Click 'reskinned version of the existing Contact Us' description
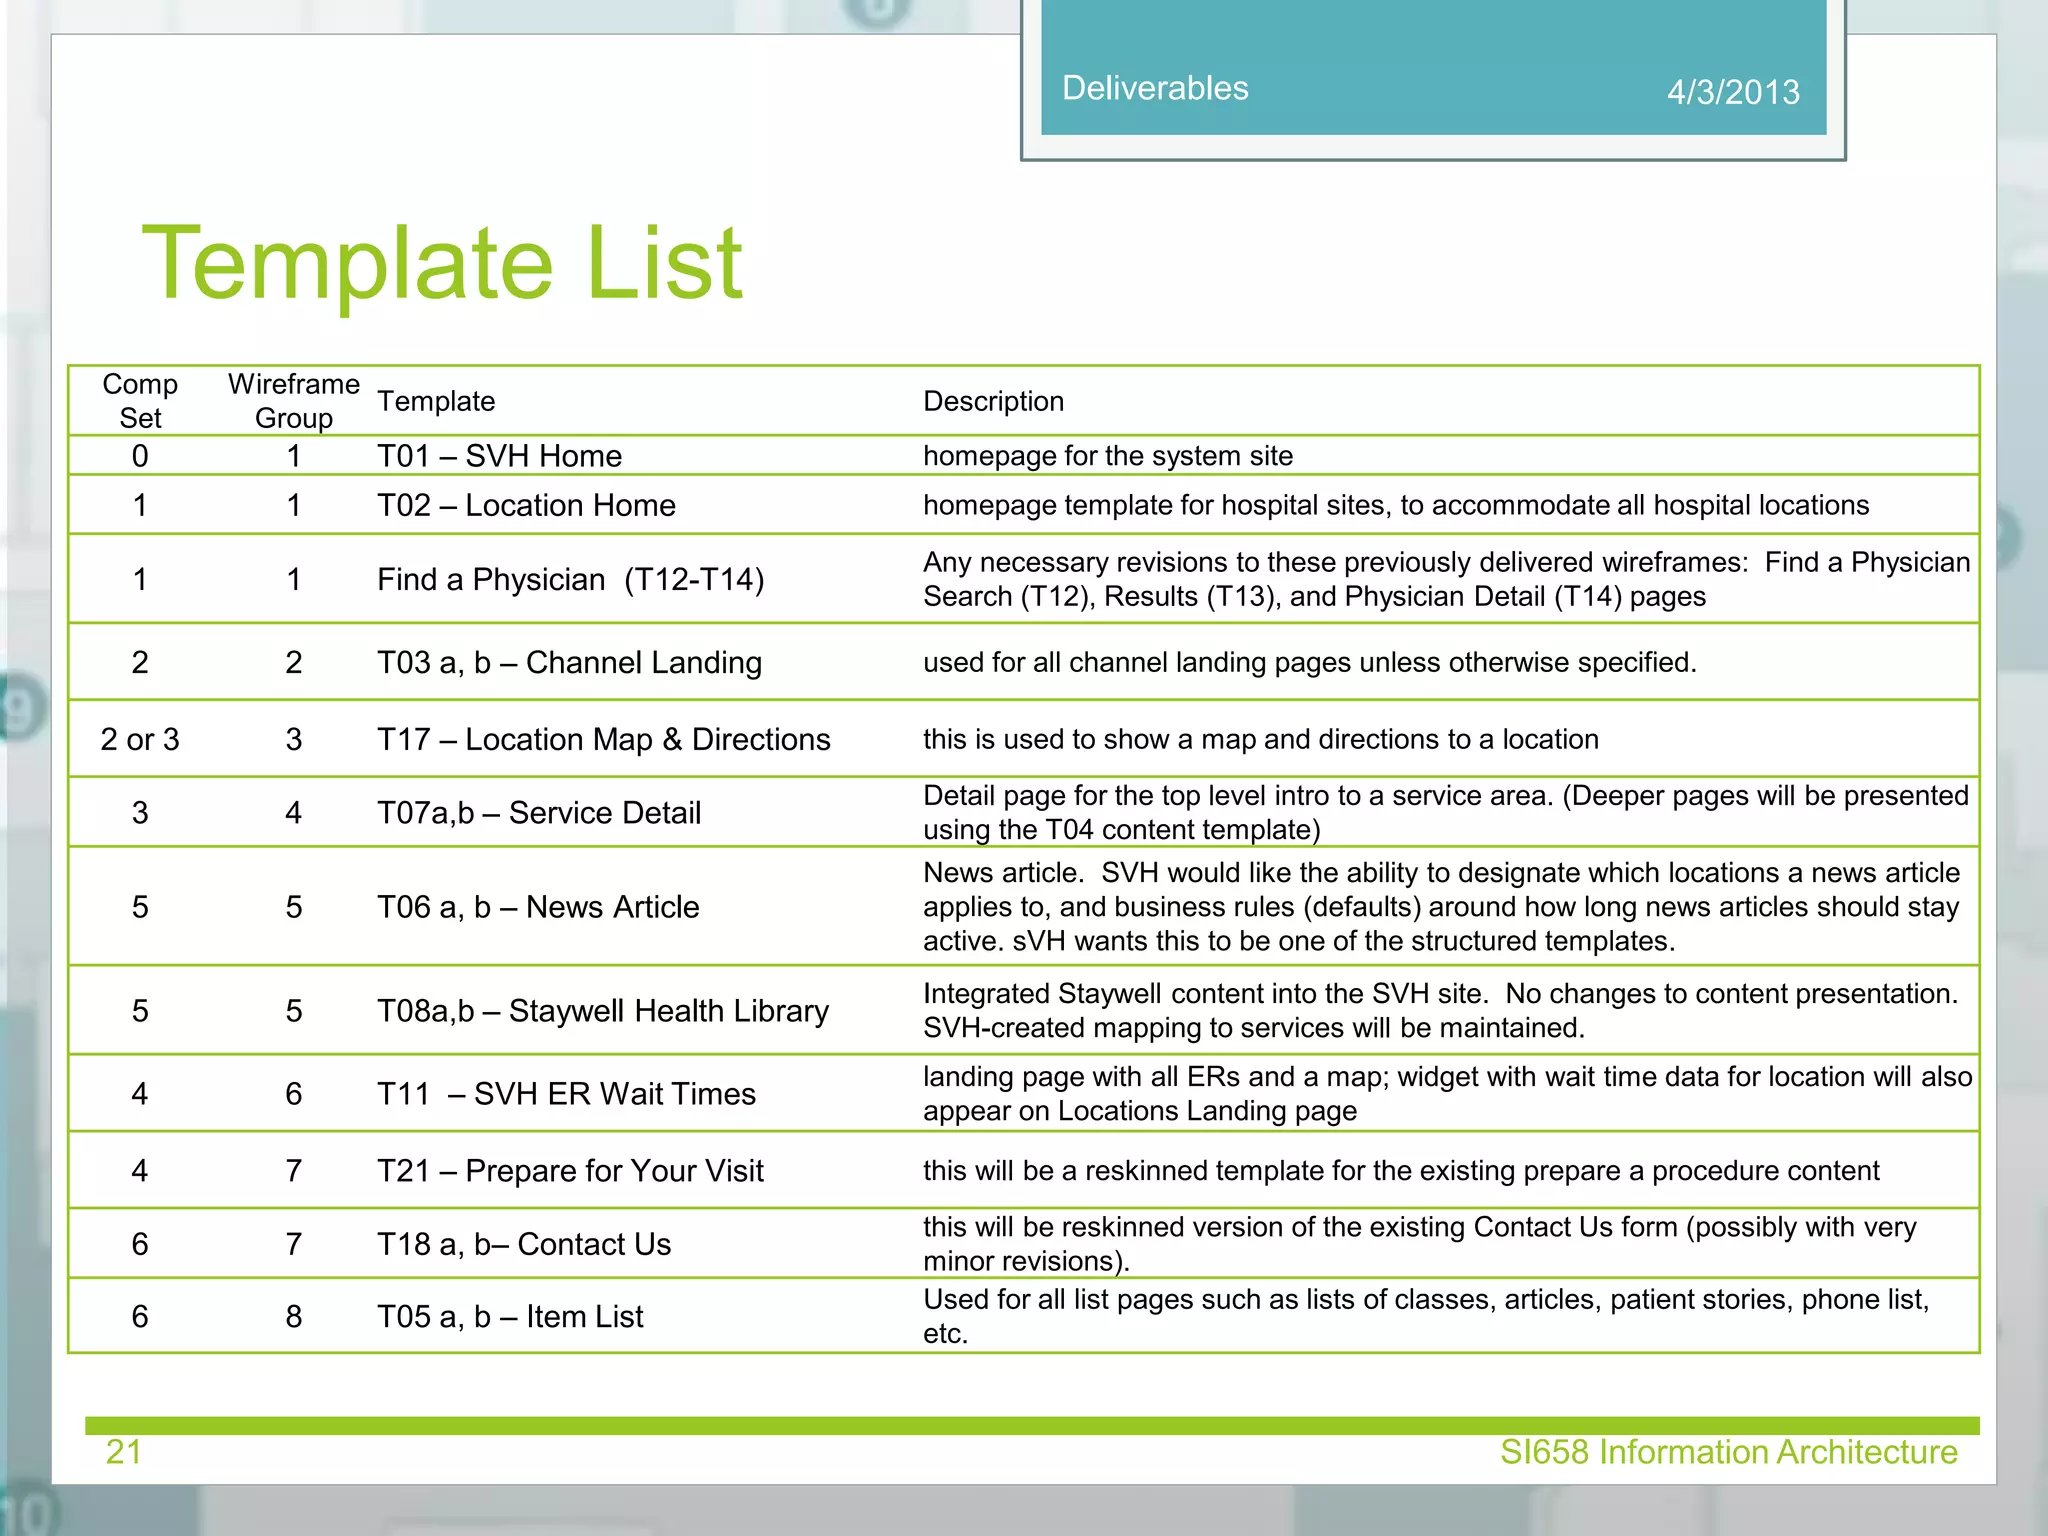Image resolution: width=2048 pixels, height=1536 pixels. 1420,1244
